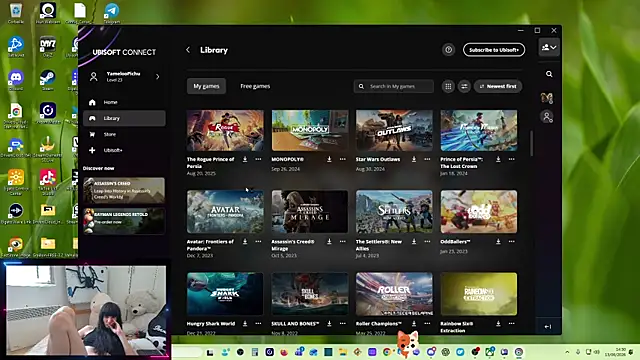Collapse the right sidebar arrow icon
Viewport: 640px width, 360px height.
tap(548, 327)
